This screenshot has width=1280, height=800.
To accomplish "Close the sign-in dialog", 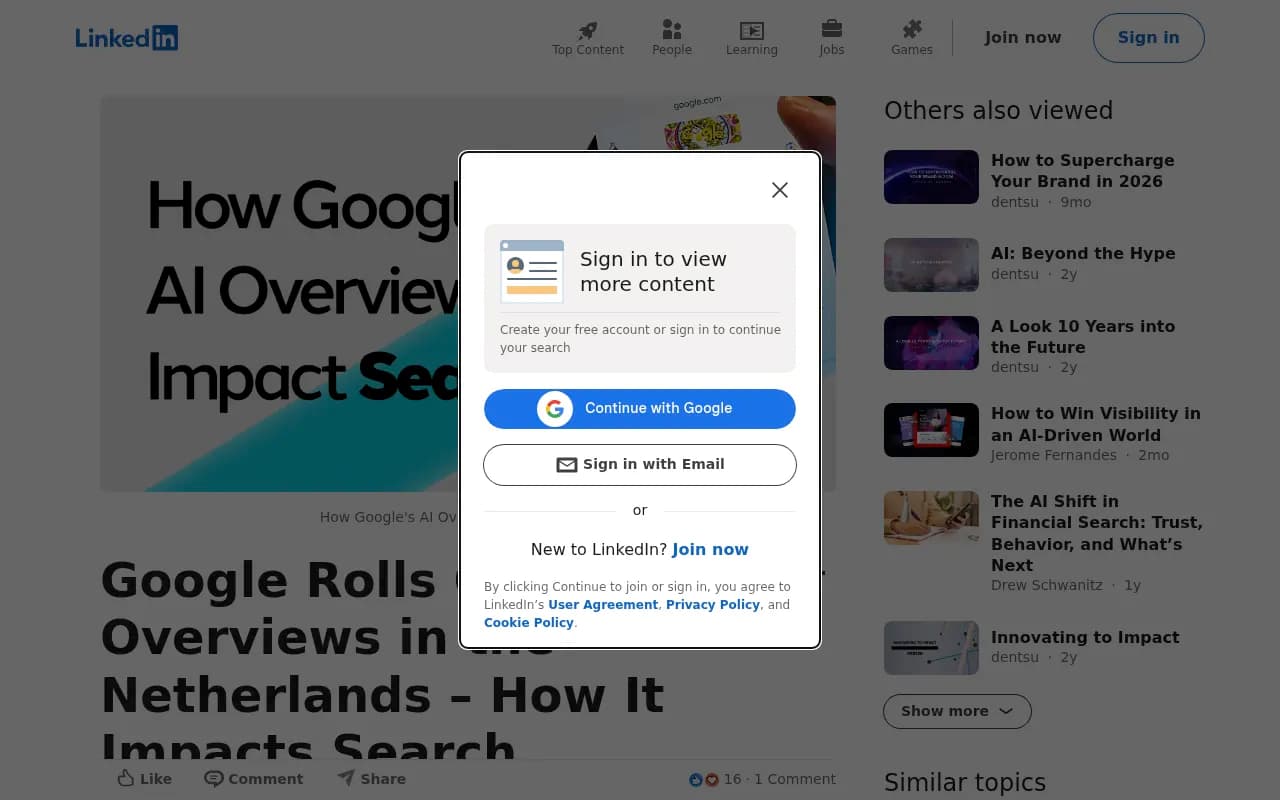I will coord(780,190).
